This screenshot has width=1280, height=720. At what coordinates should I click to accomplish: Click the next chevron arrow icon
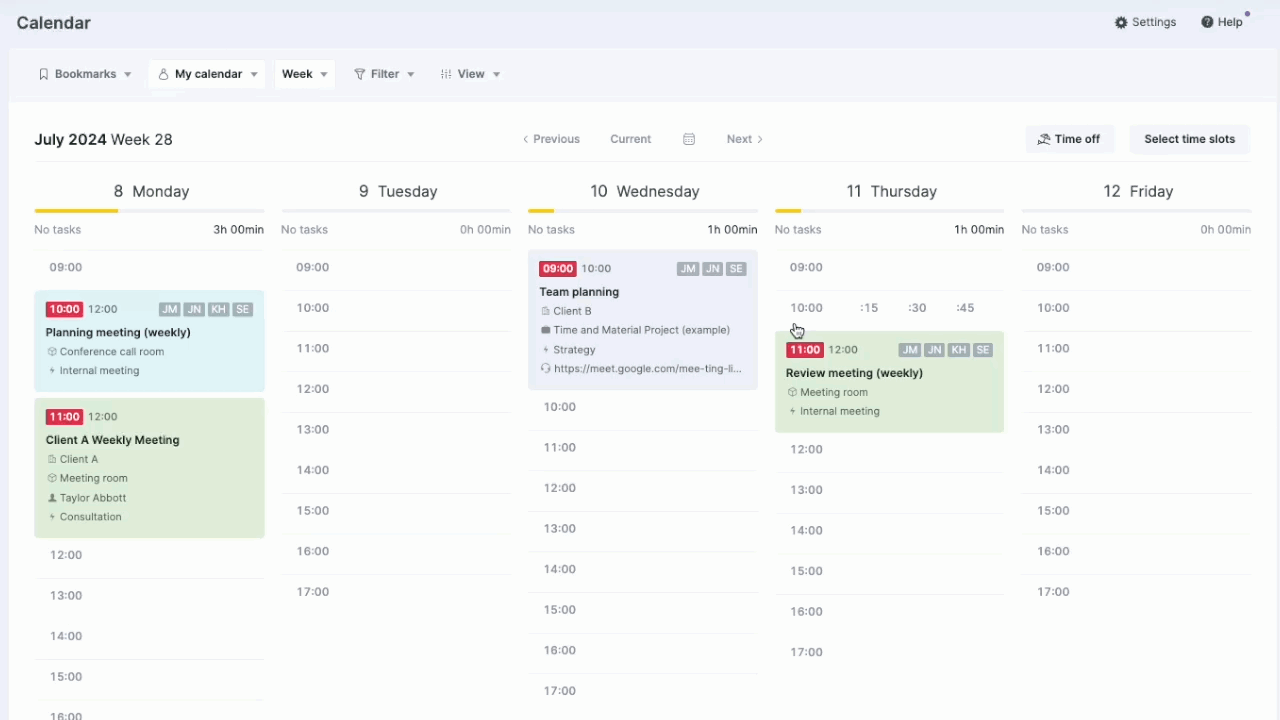click(760, 139)
